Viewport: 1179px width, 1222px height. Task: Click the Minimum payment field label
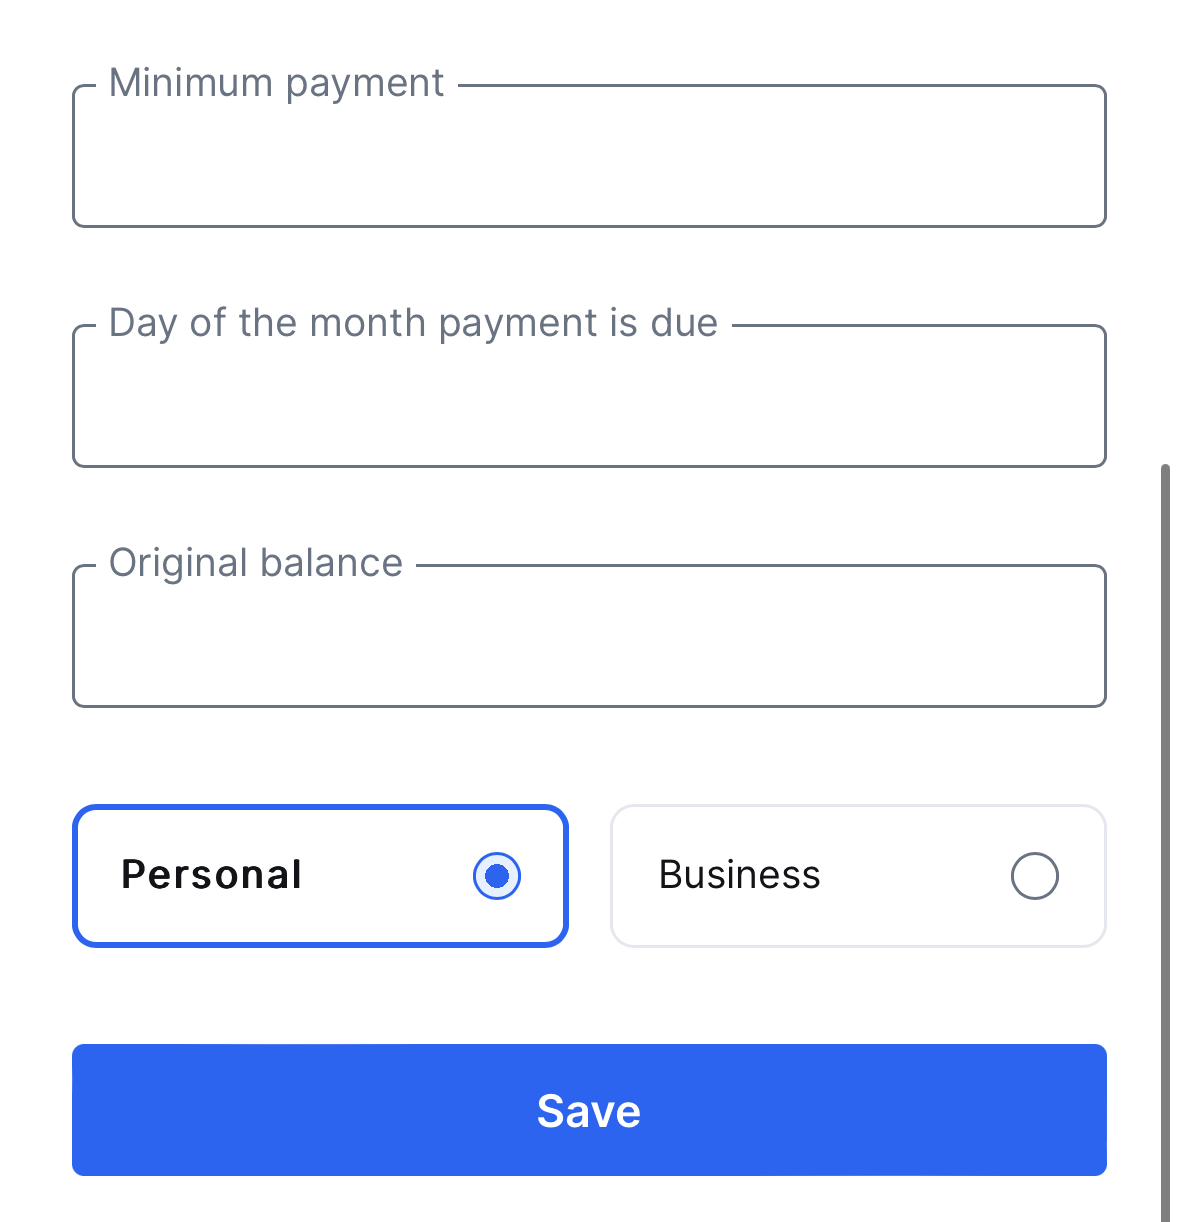coord(276,83)
